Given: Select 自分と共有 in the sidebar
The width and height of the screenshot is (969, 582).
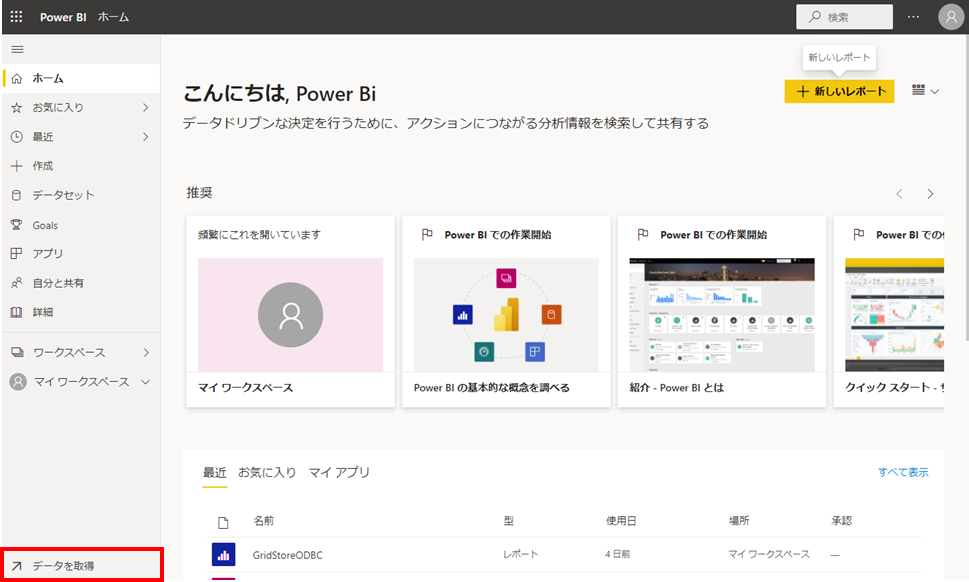Looking at the screenshot, I should click(57, 283).
